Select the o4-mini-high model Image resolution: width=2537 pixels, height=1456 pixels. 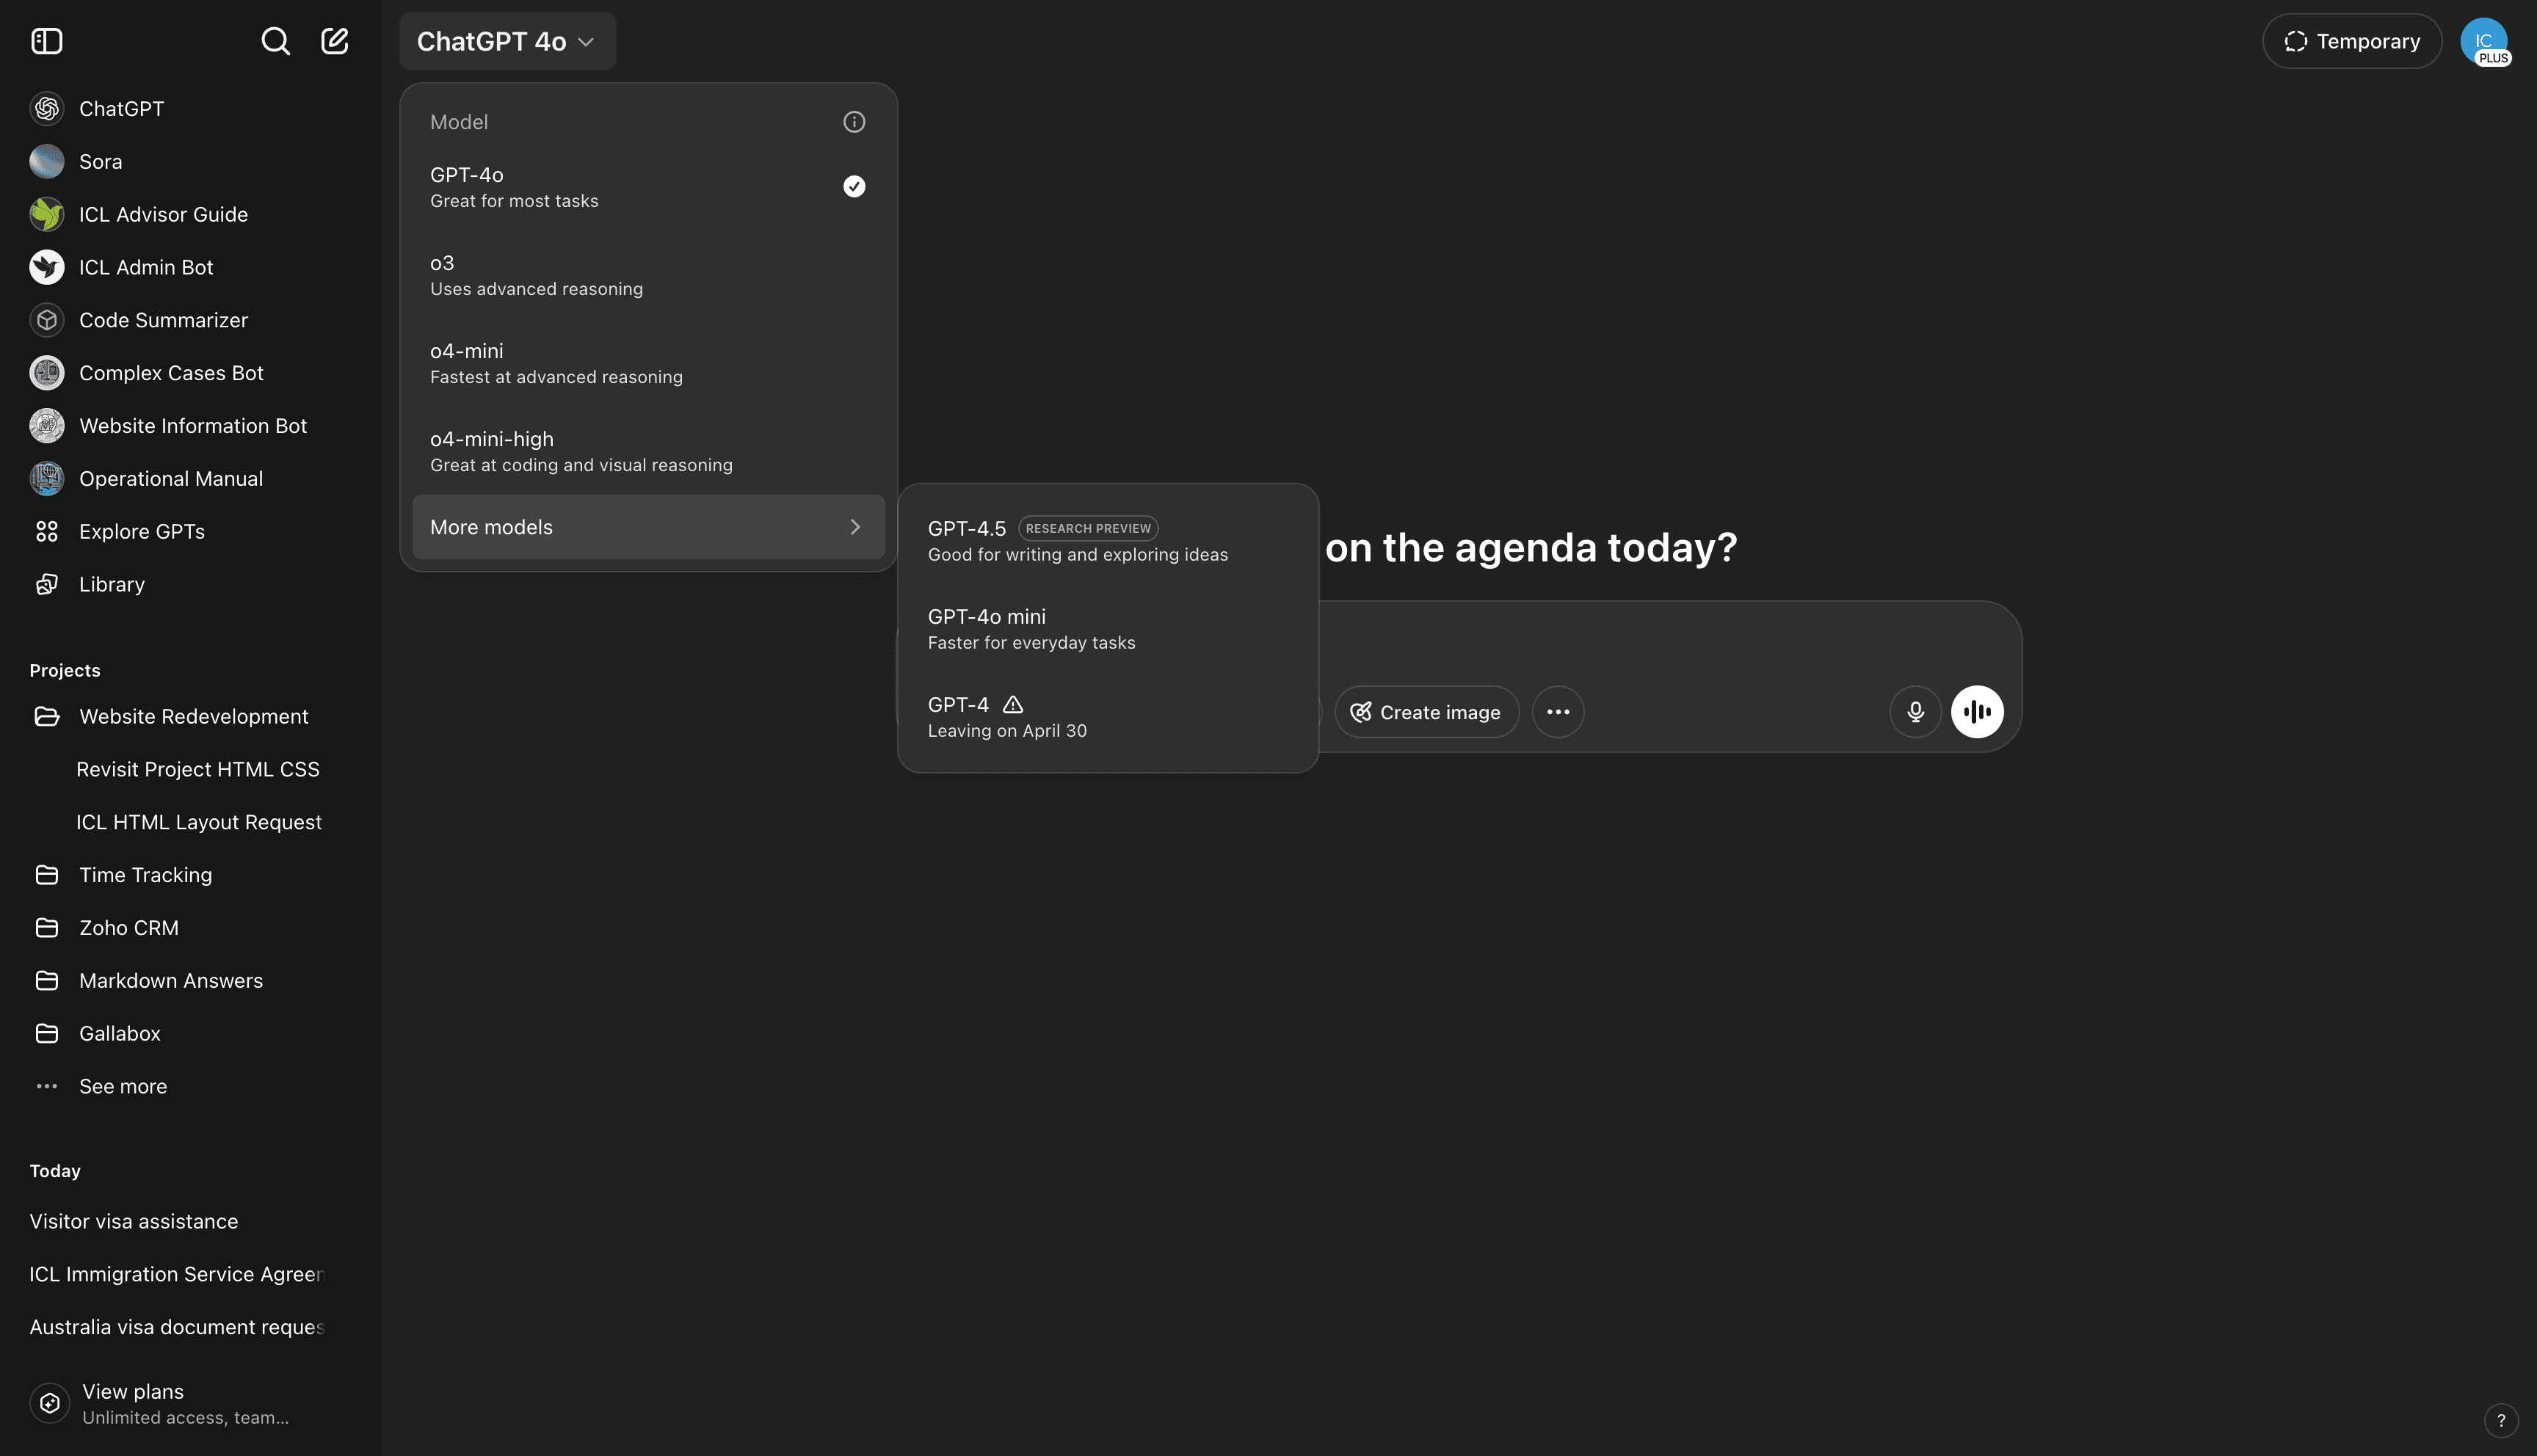pyautogui.click(x=648, y=451)
